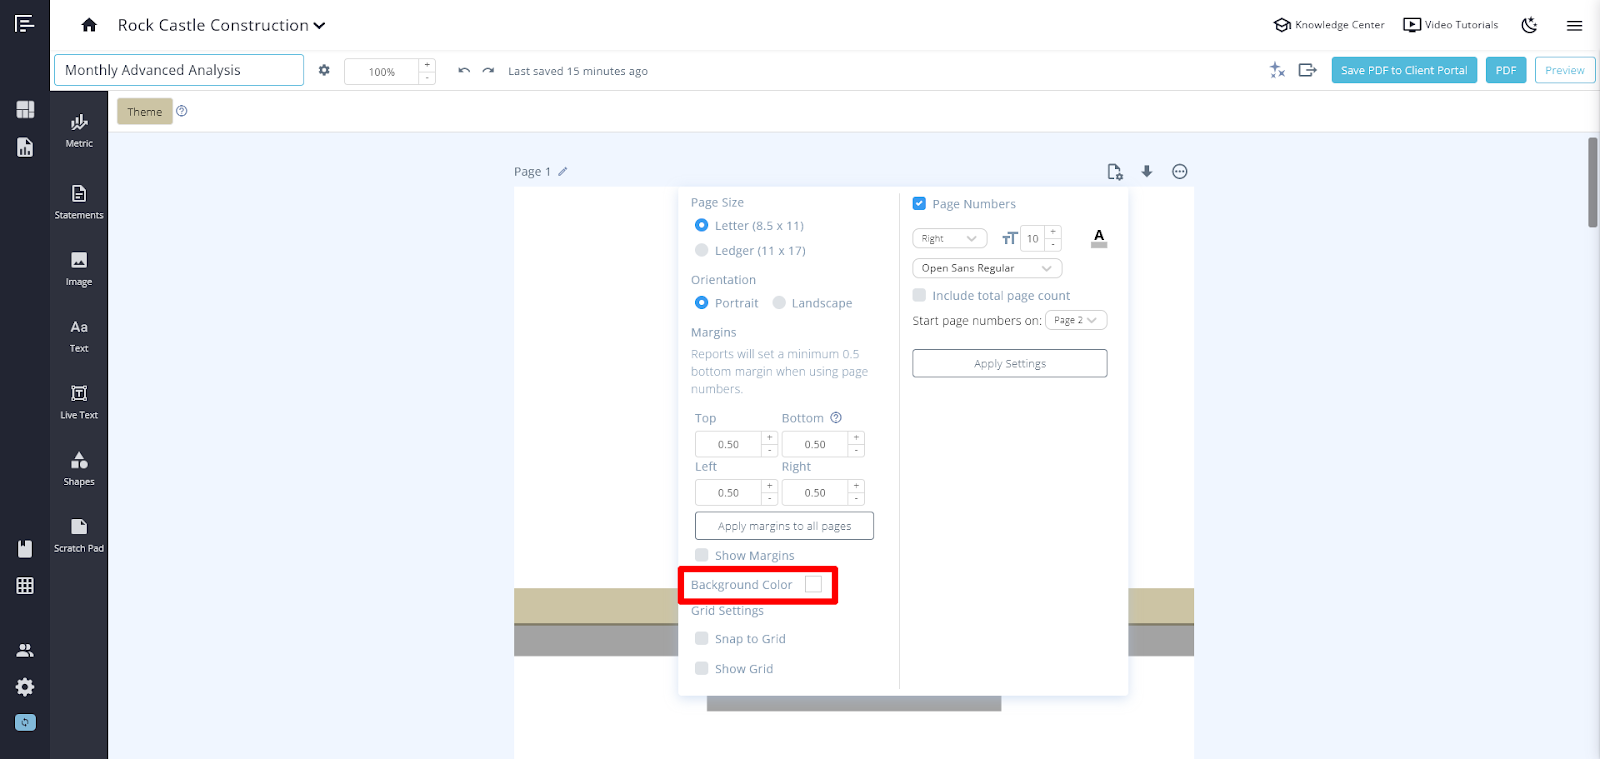Open the Scratch Pad

click(79, 535)
